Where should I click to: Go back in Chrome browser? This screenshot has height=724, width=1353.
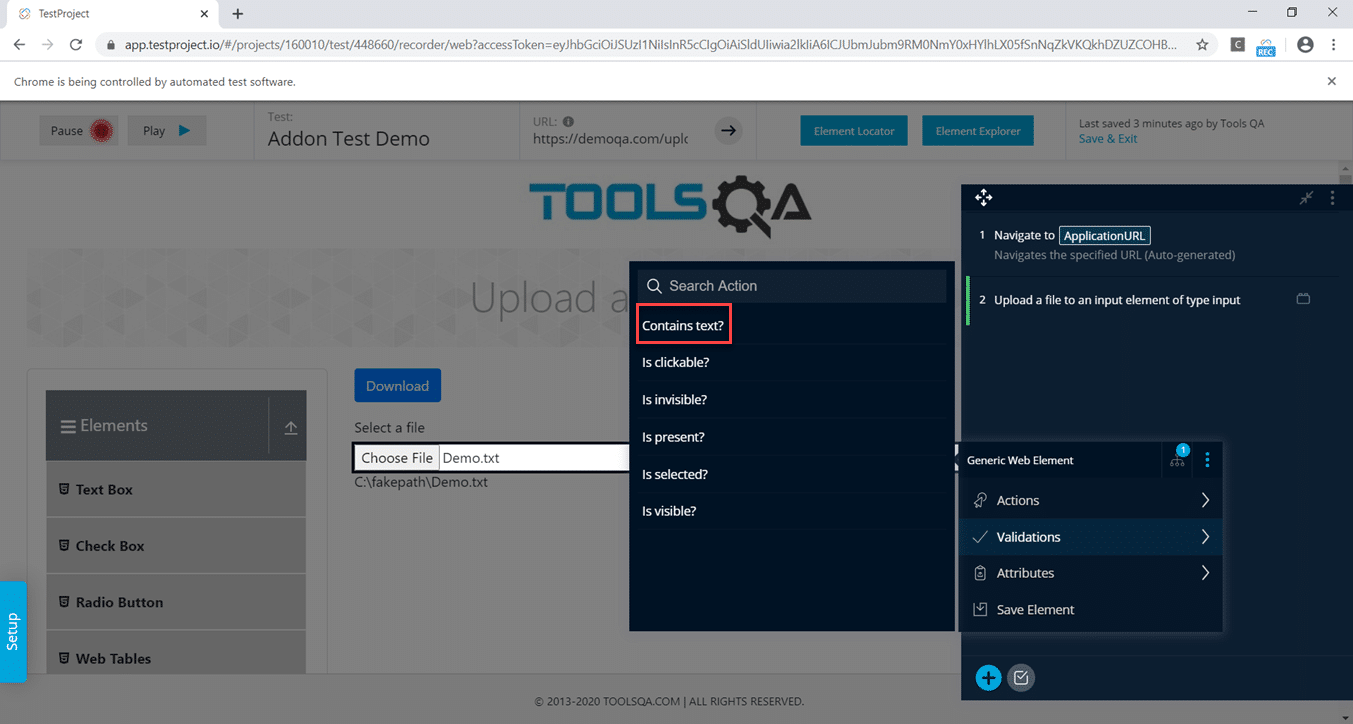(19, 45)
